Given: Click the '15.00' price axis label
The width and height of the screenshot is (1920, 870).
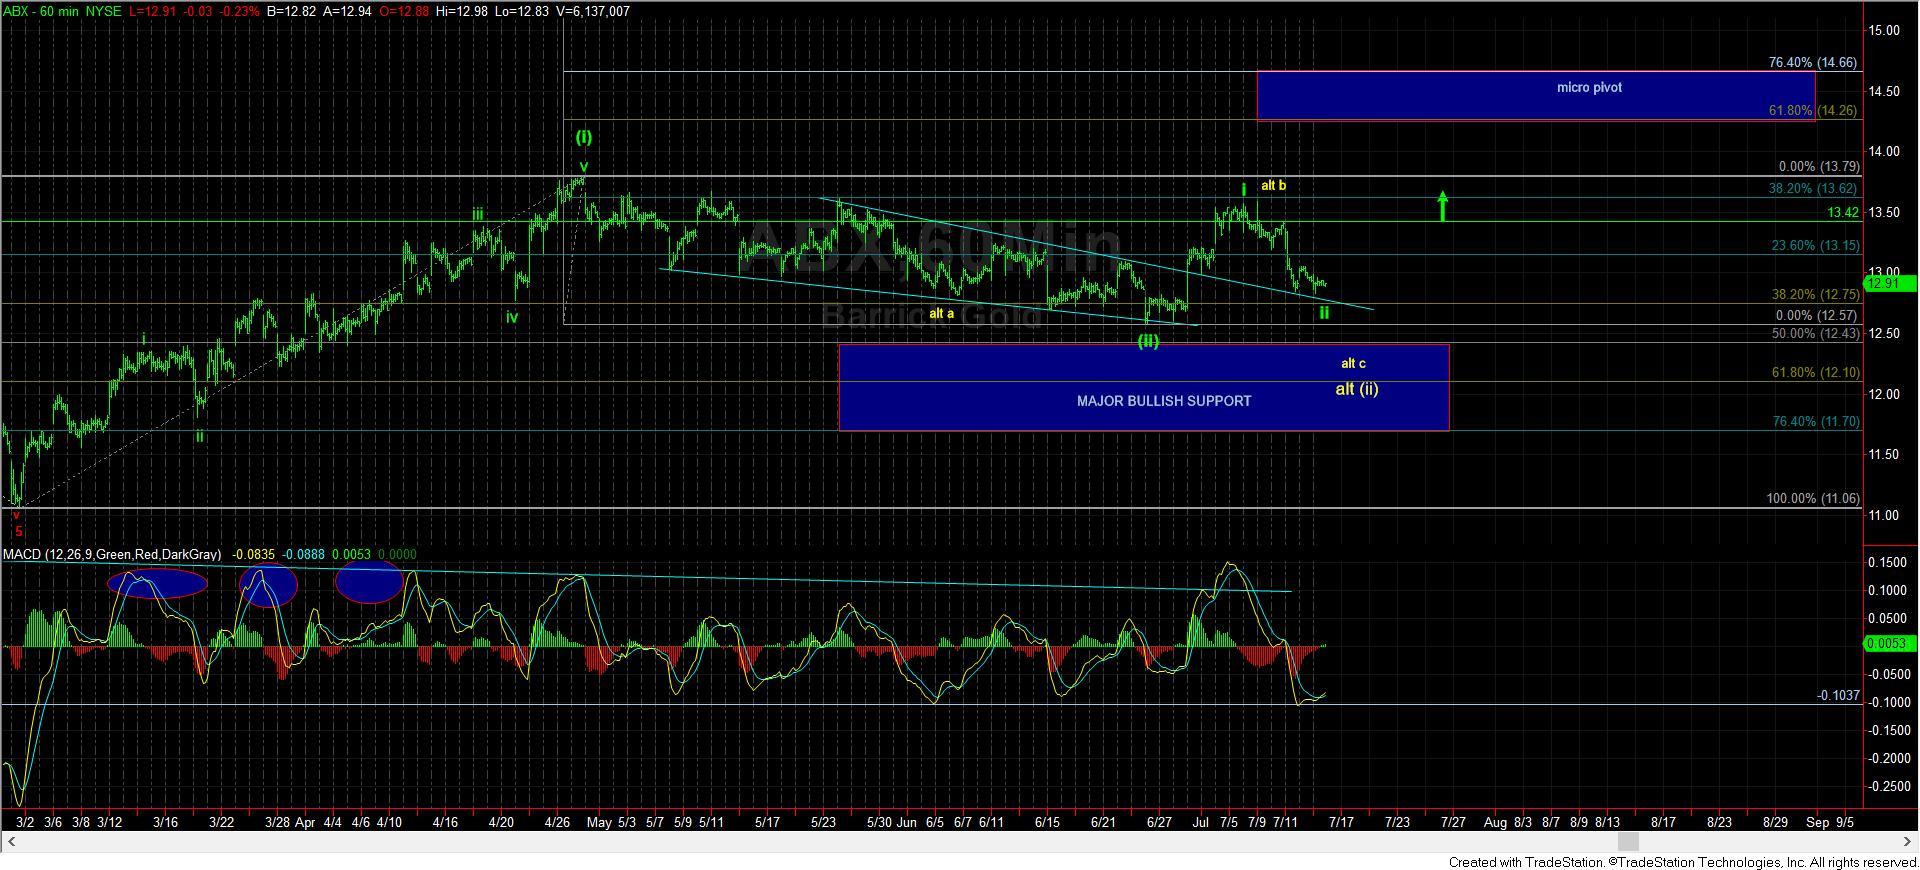Looking at the screenshot, I should pyautogui.click(x=1885, y=31).
